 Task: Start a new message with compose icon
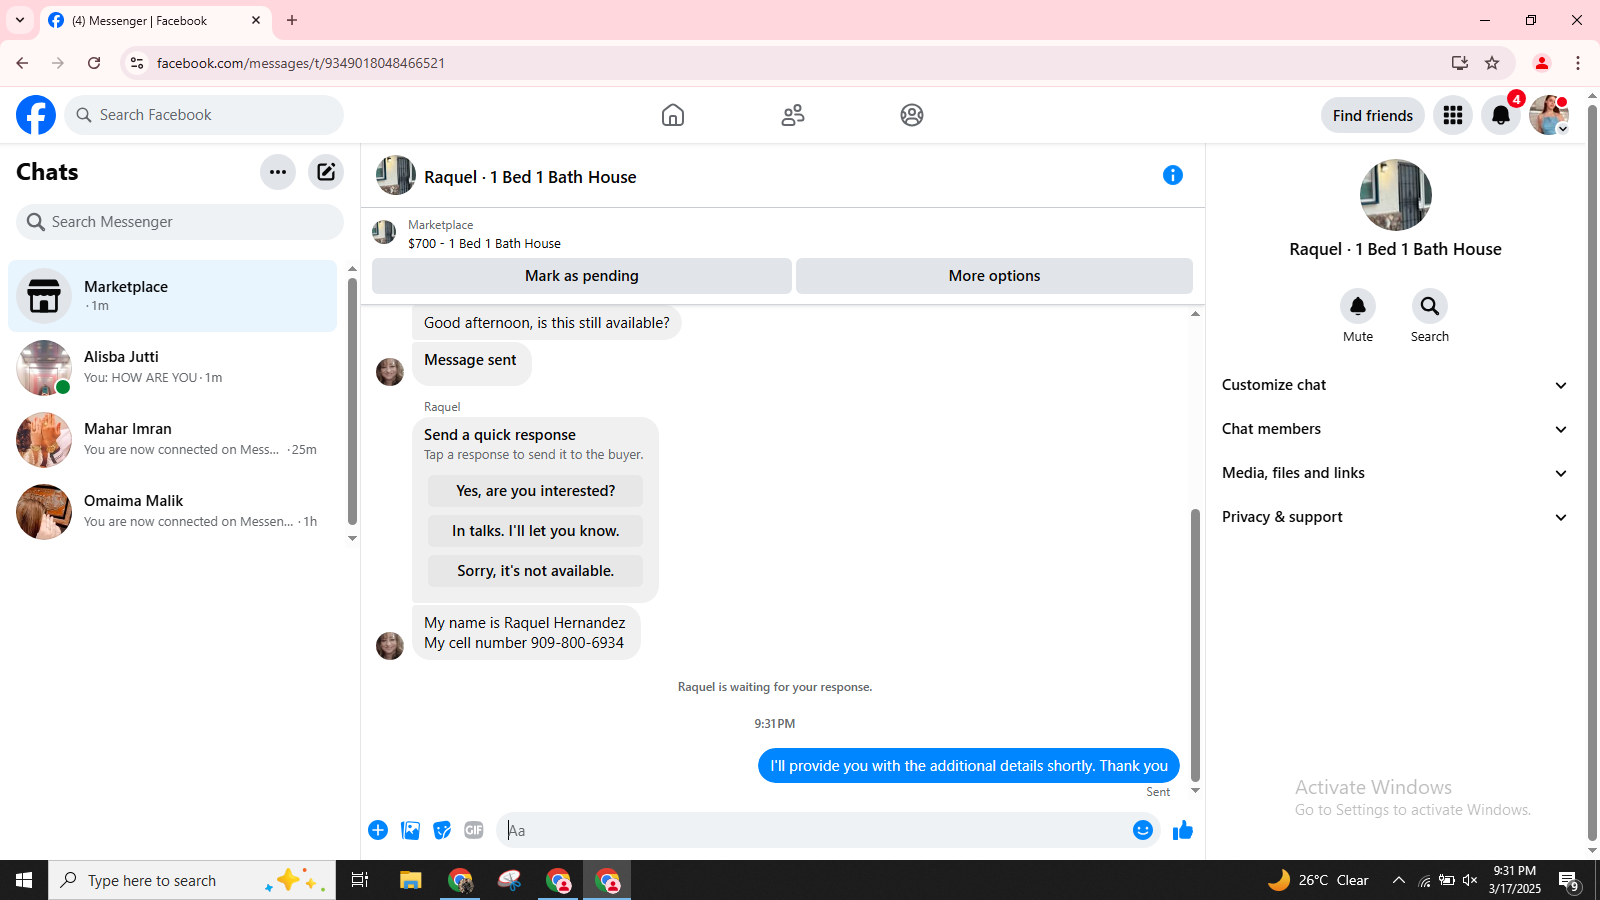point(326,172)
